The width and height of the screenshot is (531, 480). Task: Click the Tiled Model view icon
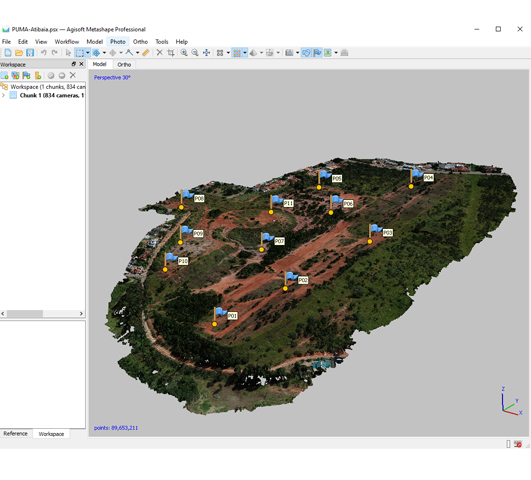click(x=270, y=53)
